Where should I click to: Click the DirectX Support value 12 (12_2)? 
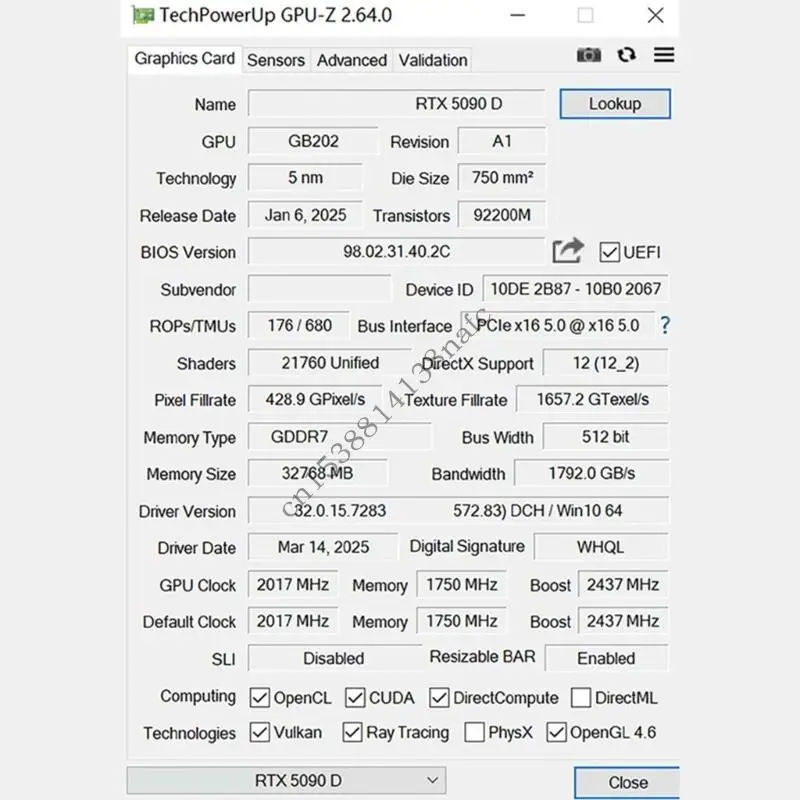[606, 363]
